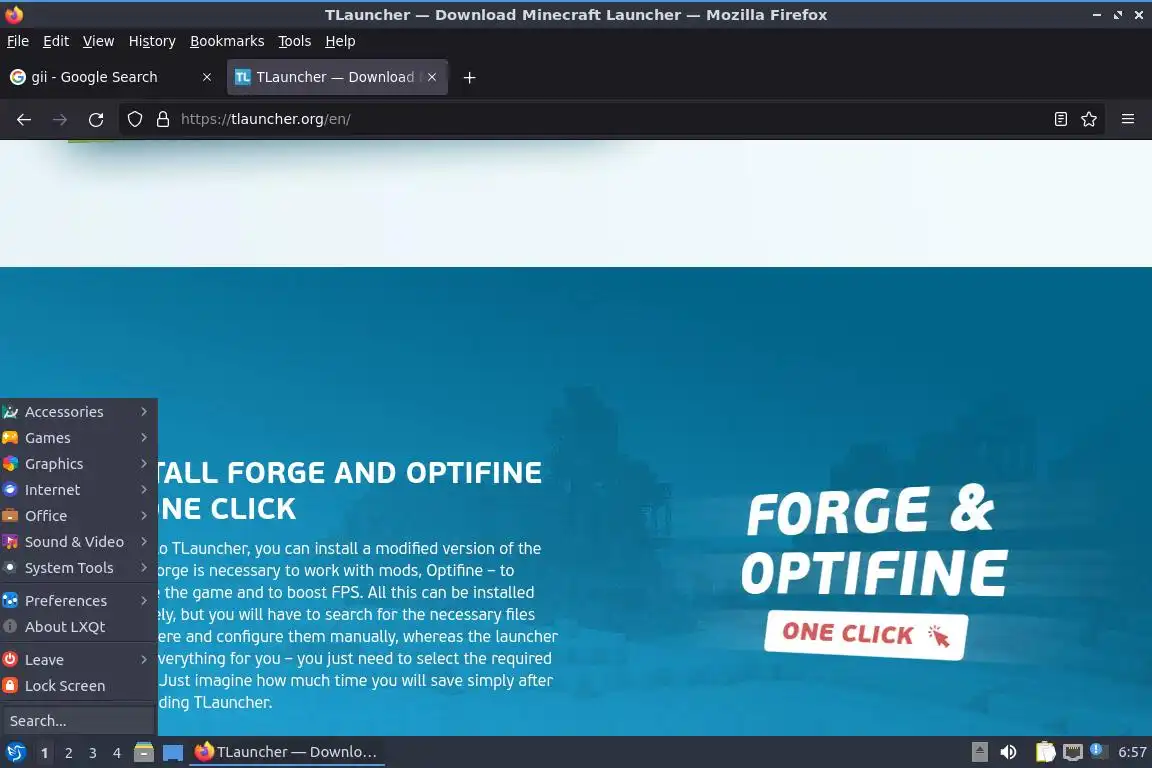Toggle reader view in address bar
The height and width of the screenshot is (768, 1152).
(1060, 119)
